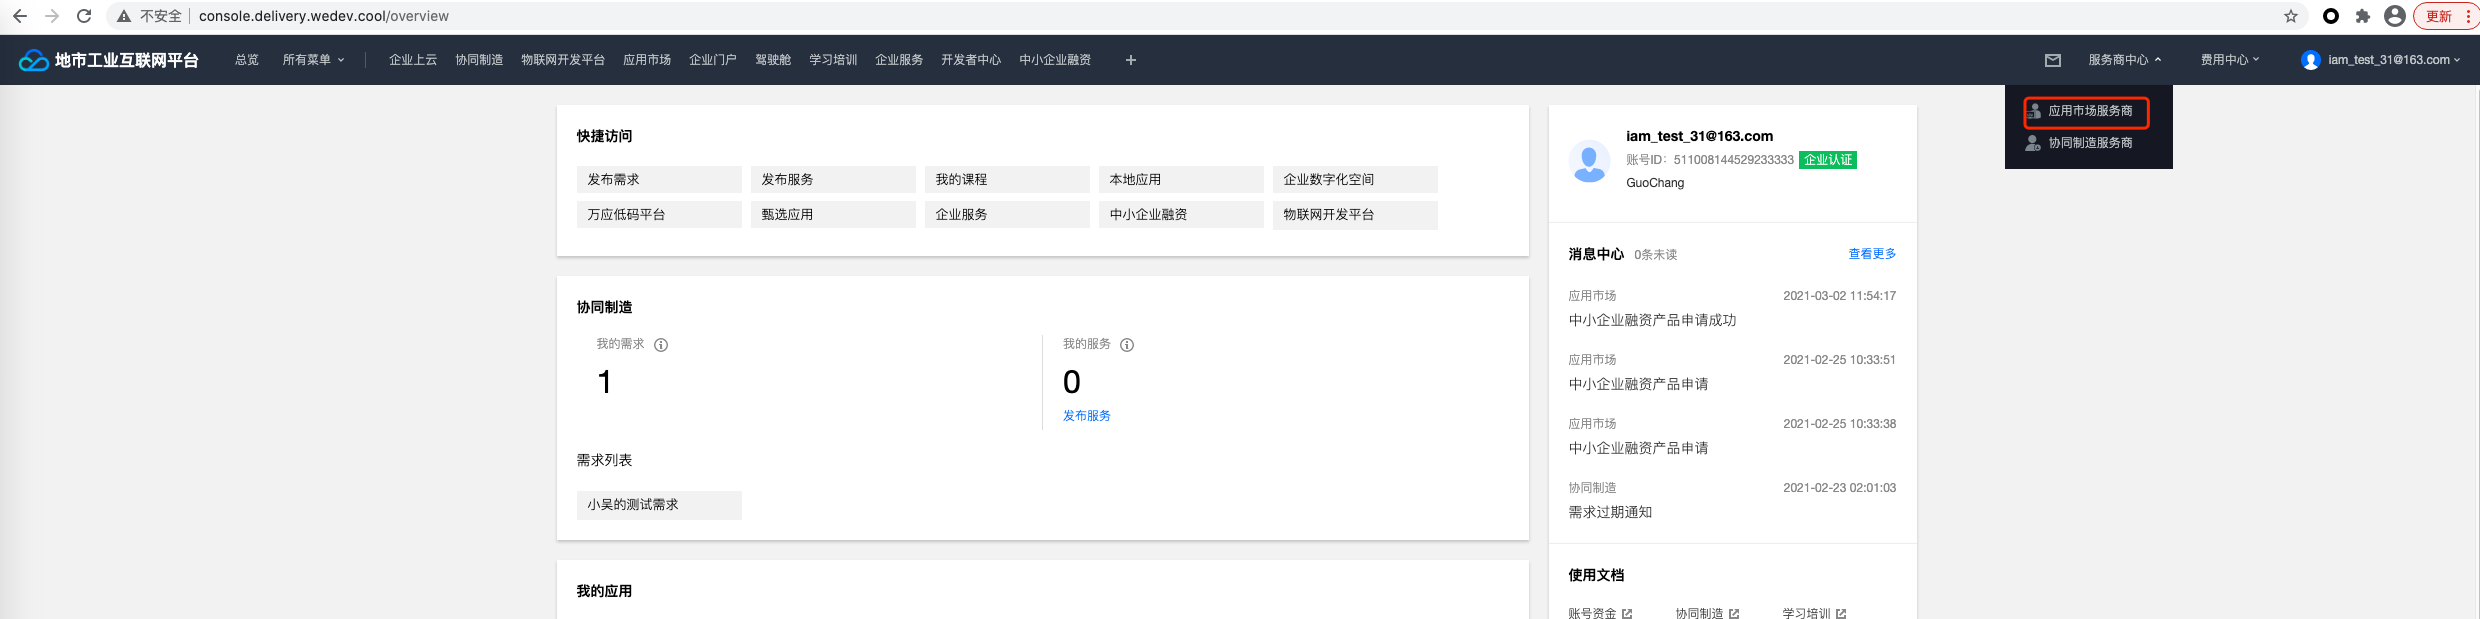This screenshot has width=2480, height=619.
Task: Open the 企业服务 navbar item
Action: [x=899, y=60]
